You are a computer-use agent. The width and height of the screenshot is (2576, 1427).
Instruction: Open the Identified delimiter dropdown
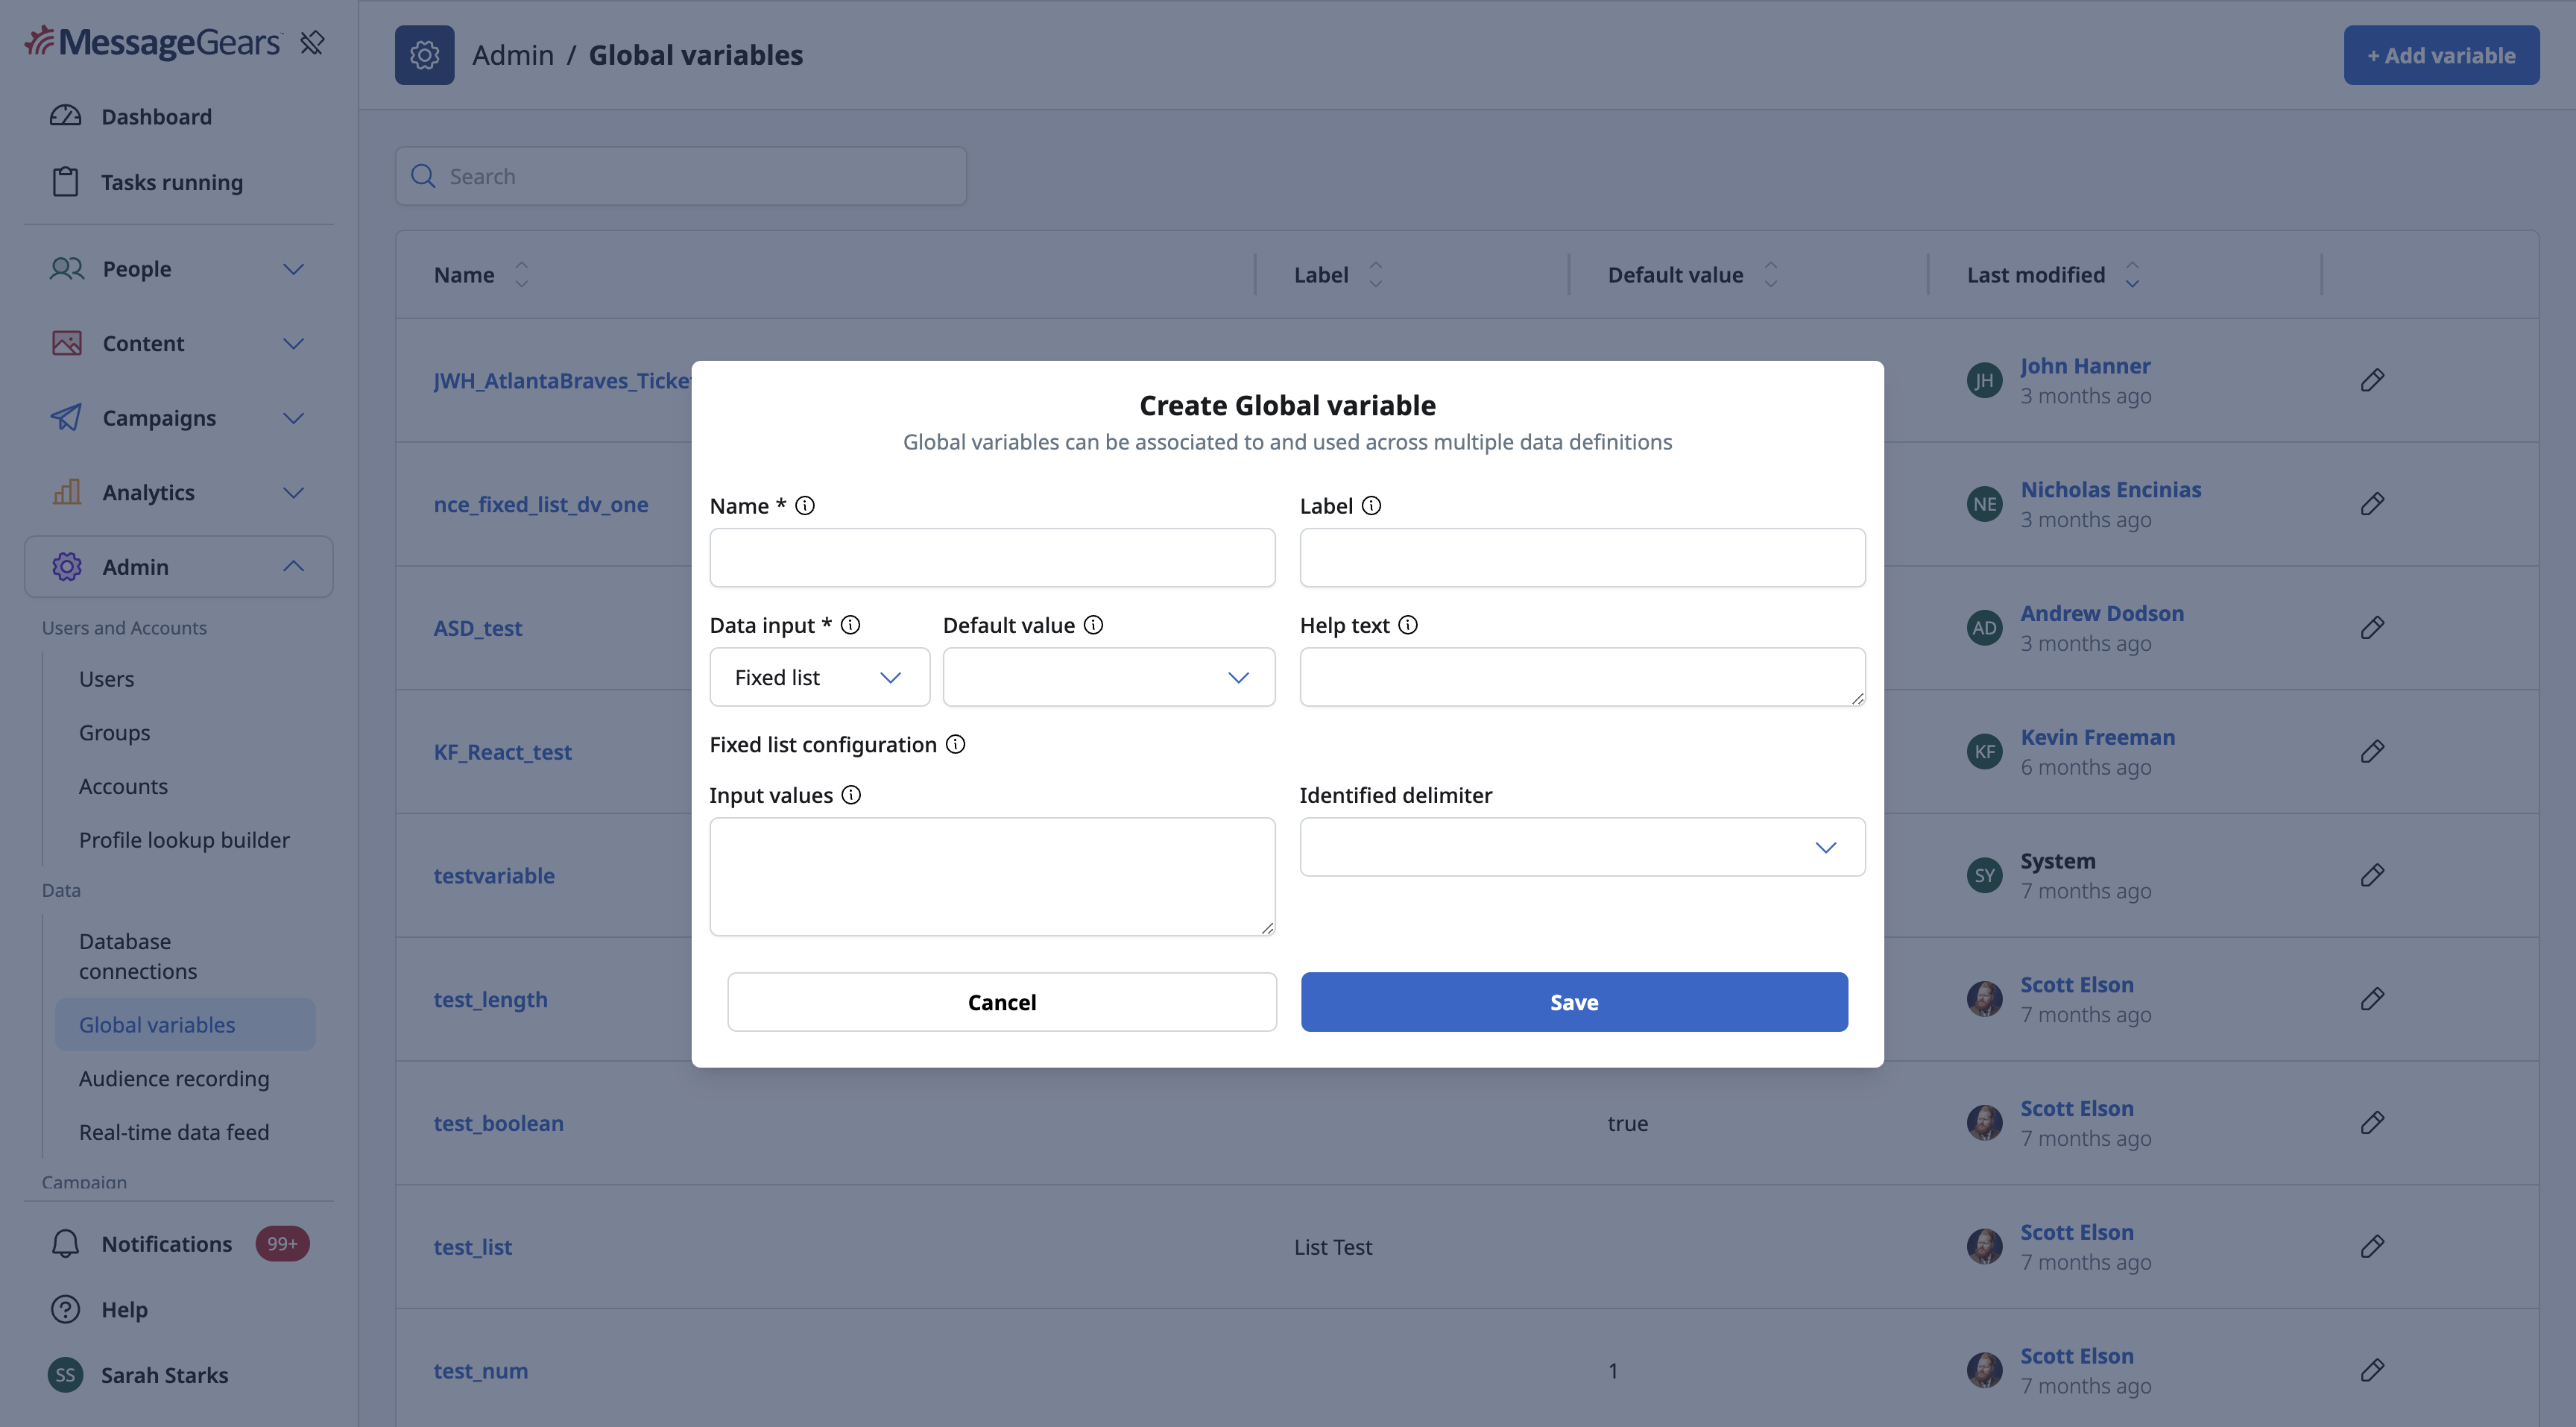pos(1582,847)
